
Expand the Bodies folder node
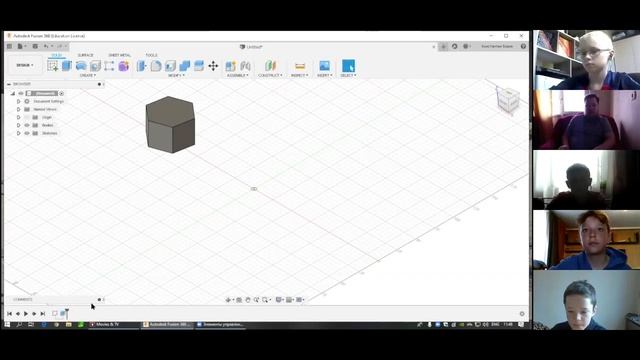pos(18,125)
